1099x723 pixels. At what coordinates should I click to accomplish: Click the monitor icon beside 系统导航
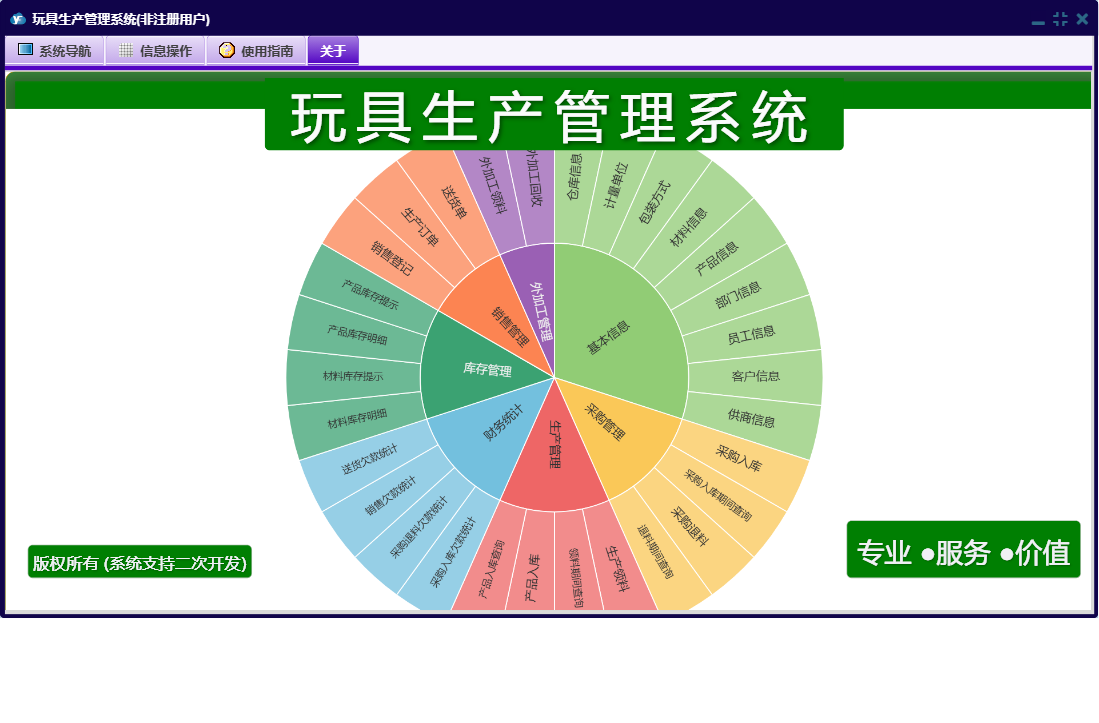coord(25,50)
